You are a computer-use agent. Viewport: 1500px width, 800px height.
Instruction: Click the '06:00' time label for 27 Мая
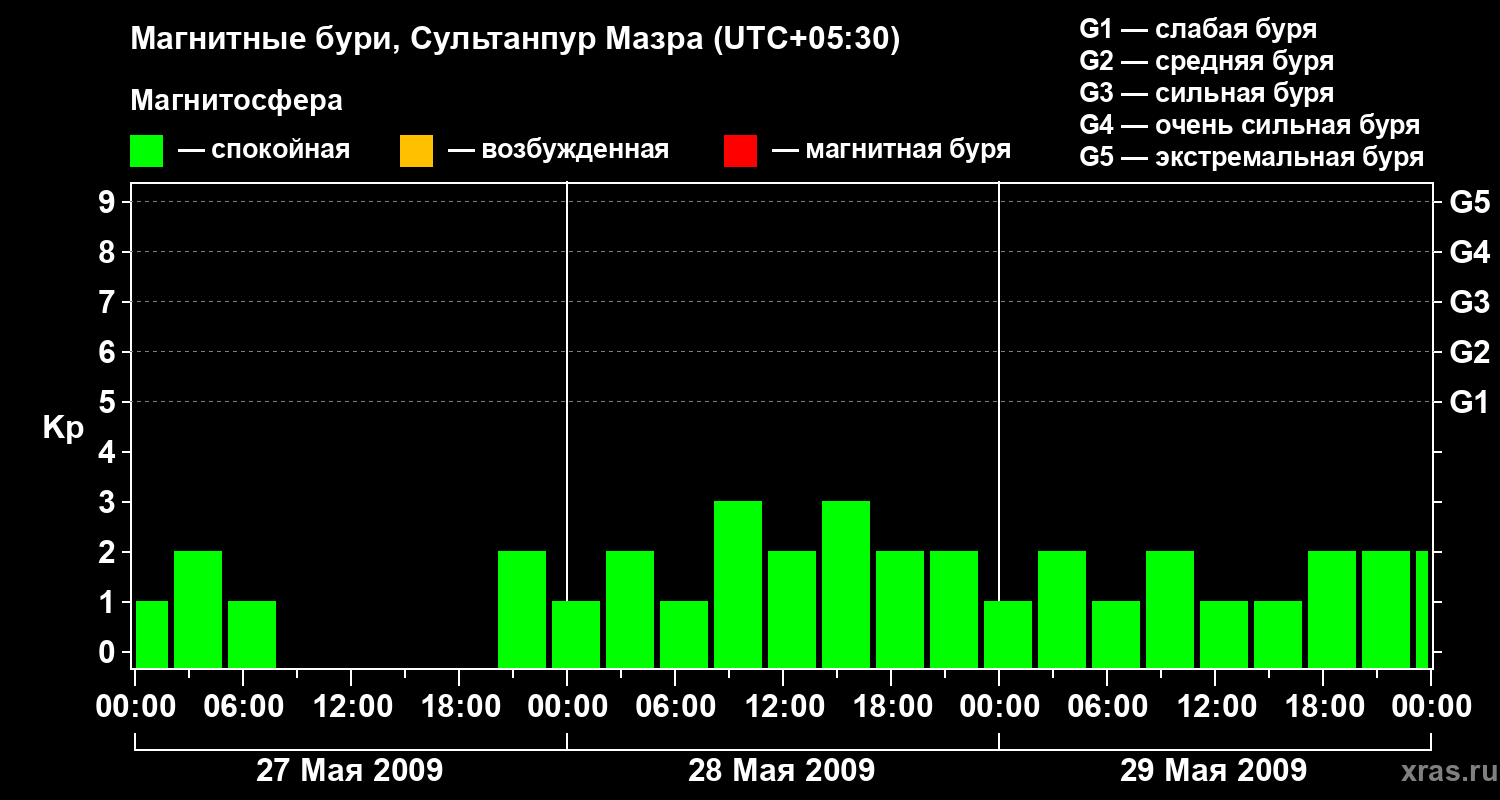pos(243,706)
